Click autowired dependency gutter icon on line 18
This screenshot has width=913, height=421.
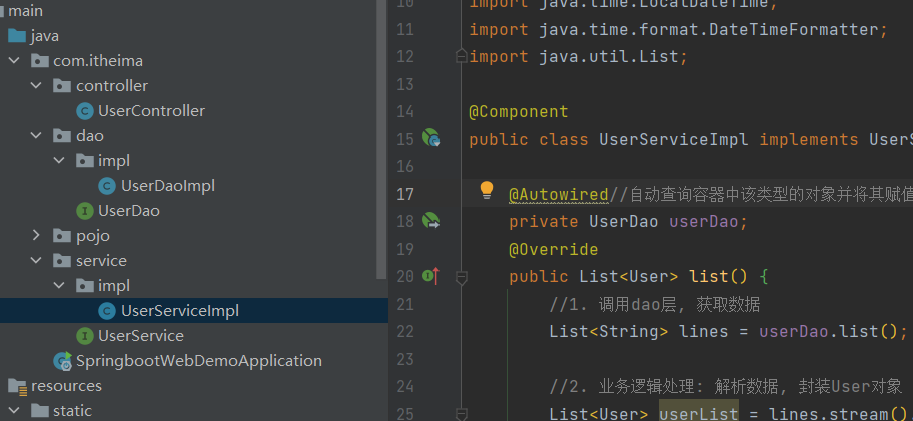point(430,221)
